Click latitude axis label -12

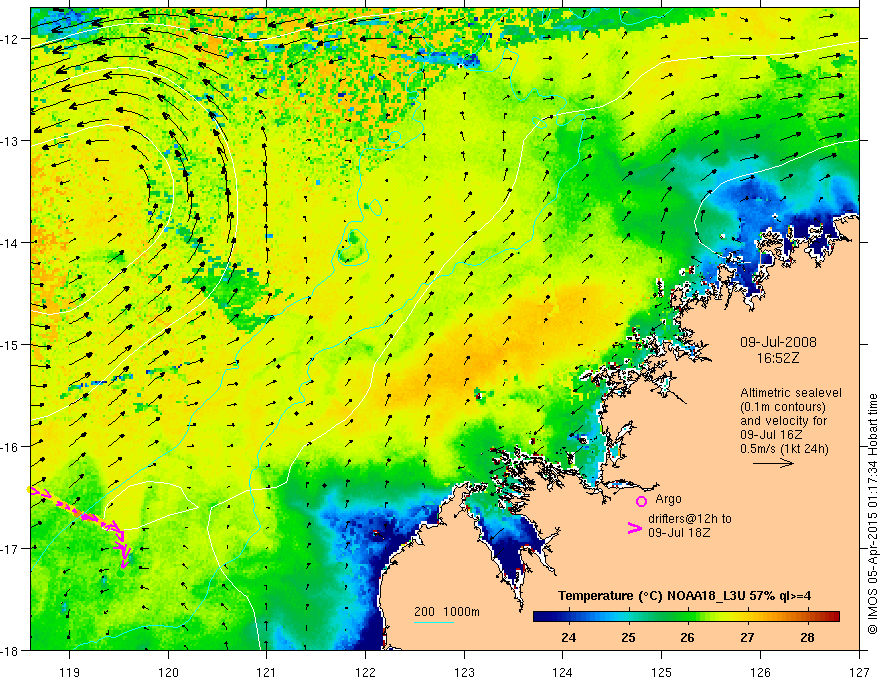tap(10, 39)
